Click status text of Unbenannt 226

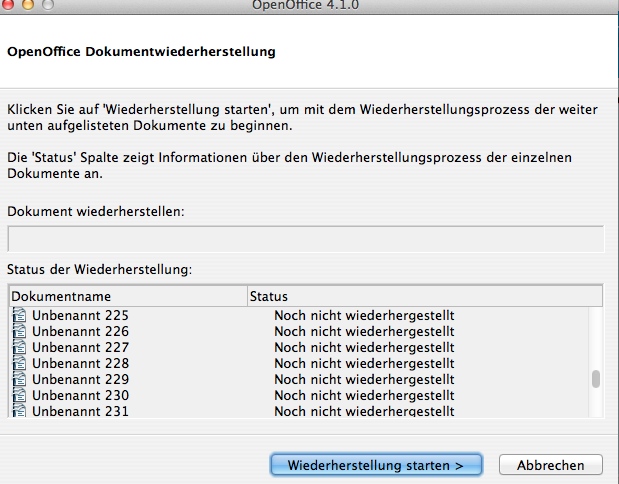[364, 331]
